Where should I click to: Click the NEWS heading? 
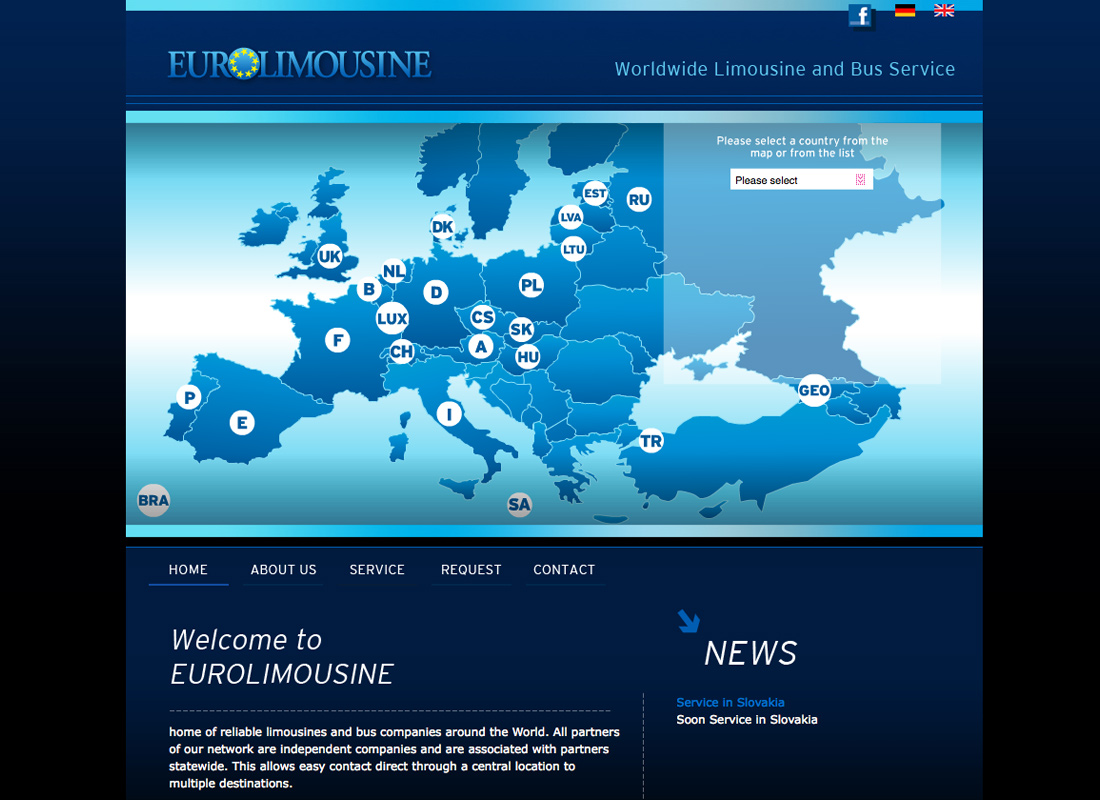[751, 653]
